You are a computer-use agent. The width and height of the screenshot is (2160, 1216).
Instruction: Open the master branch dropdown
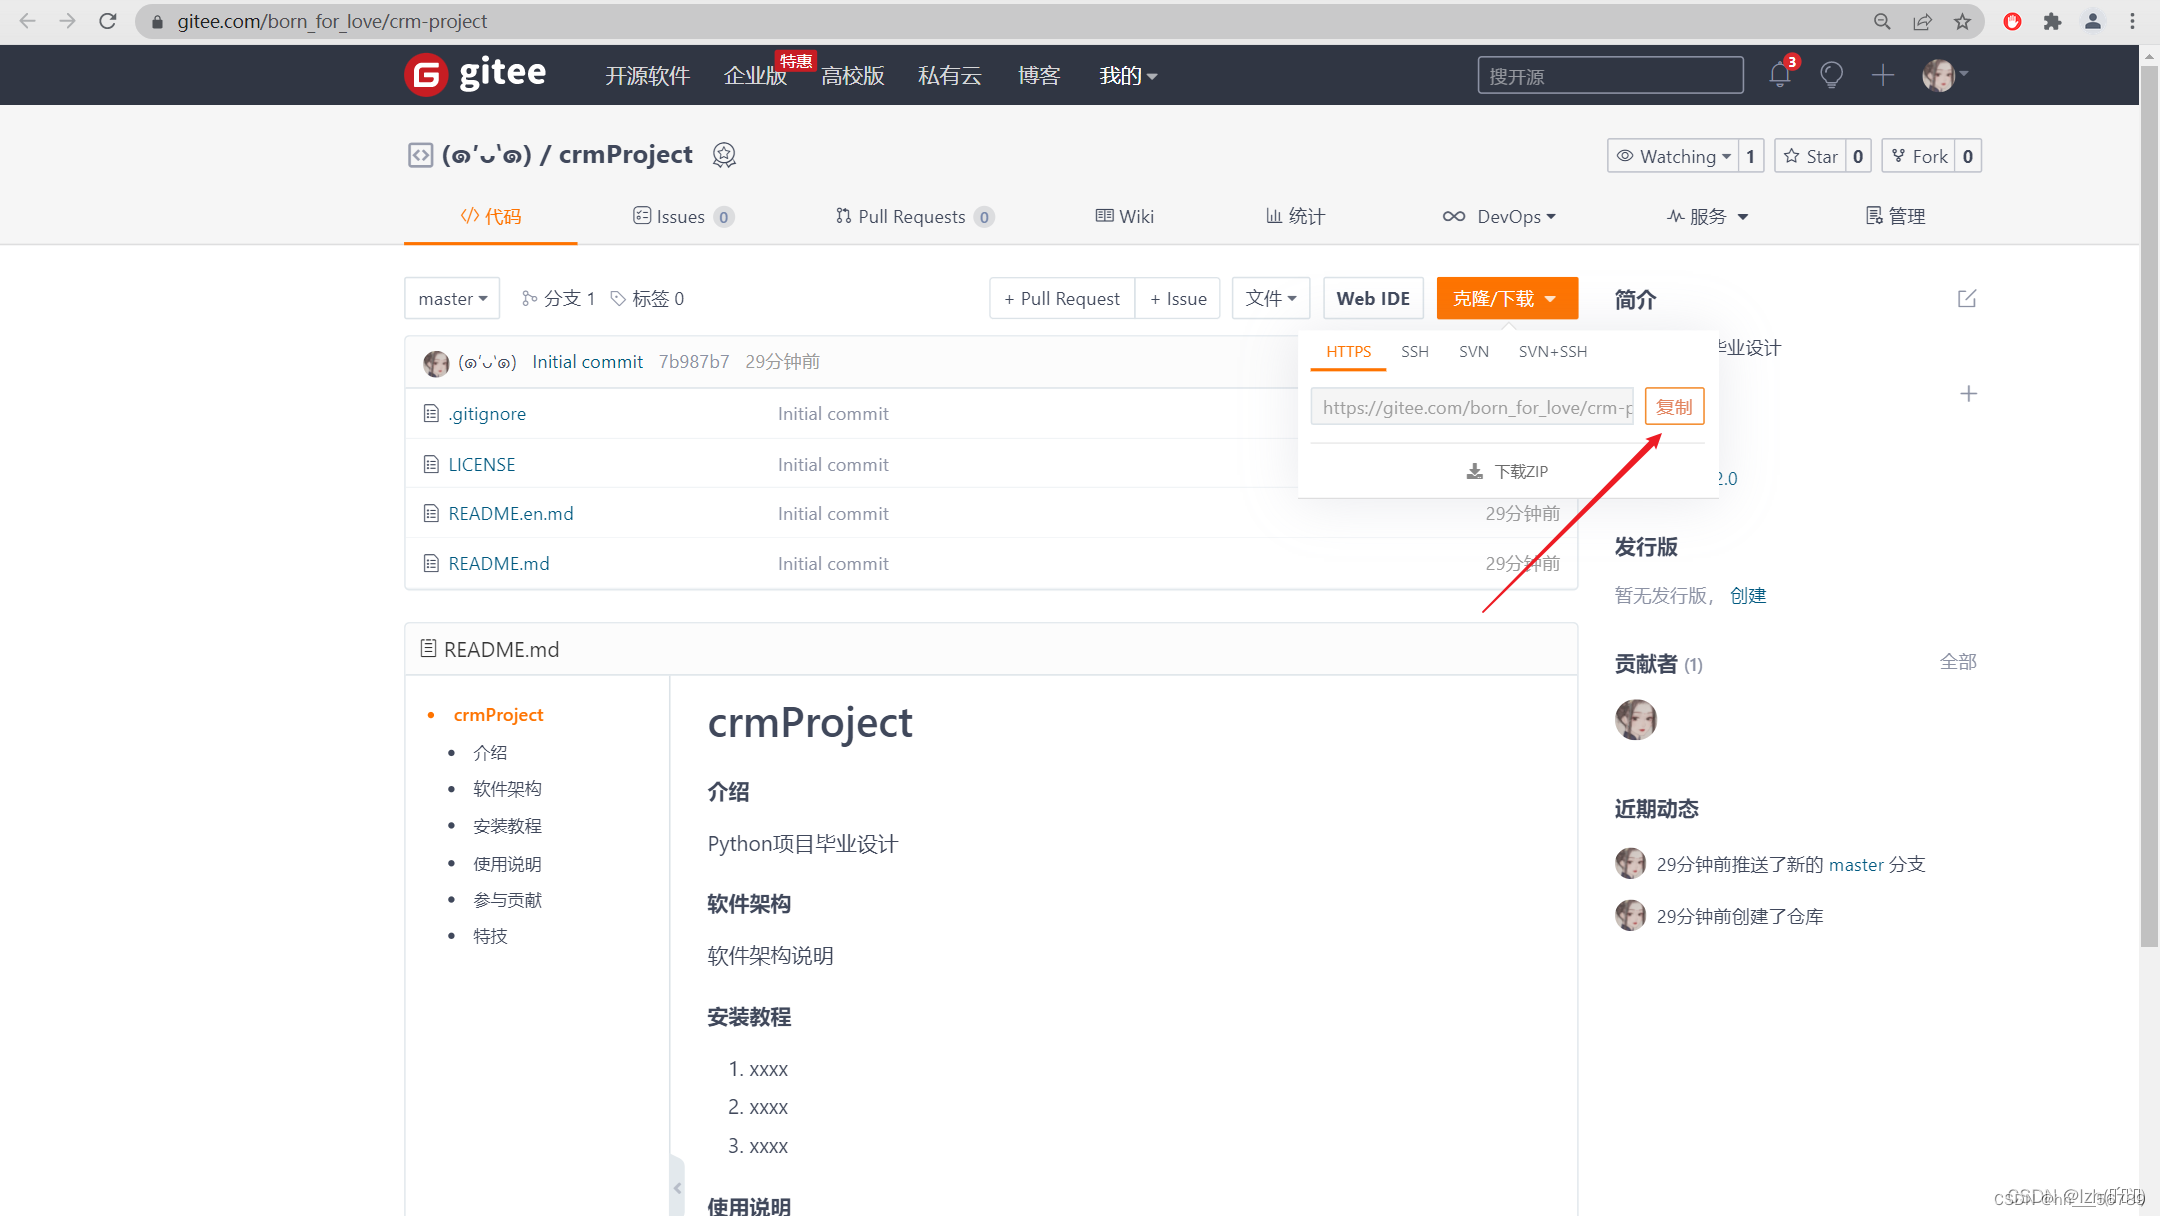coord(452,299)
